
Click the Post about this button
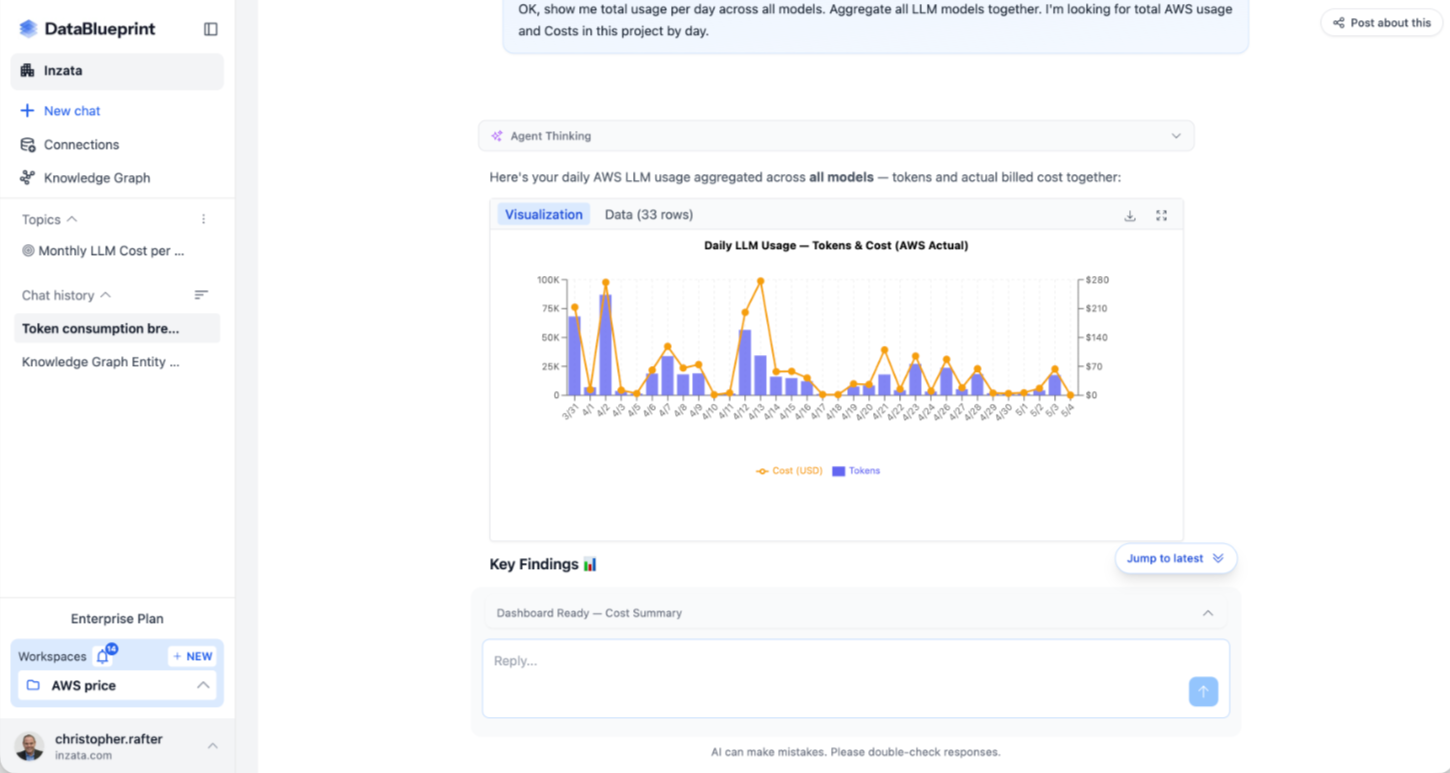pos(1382,23)
